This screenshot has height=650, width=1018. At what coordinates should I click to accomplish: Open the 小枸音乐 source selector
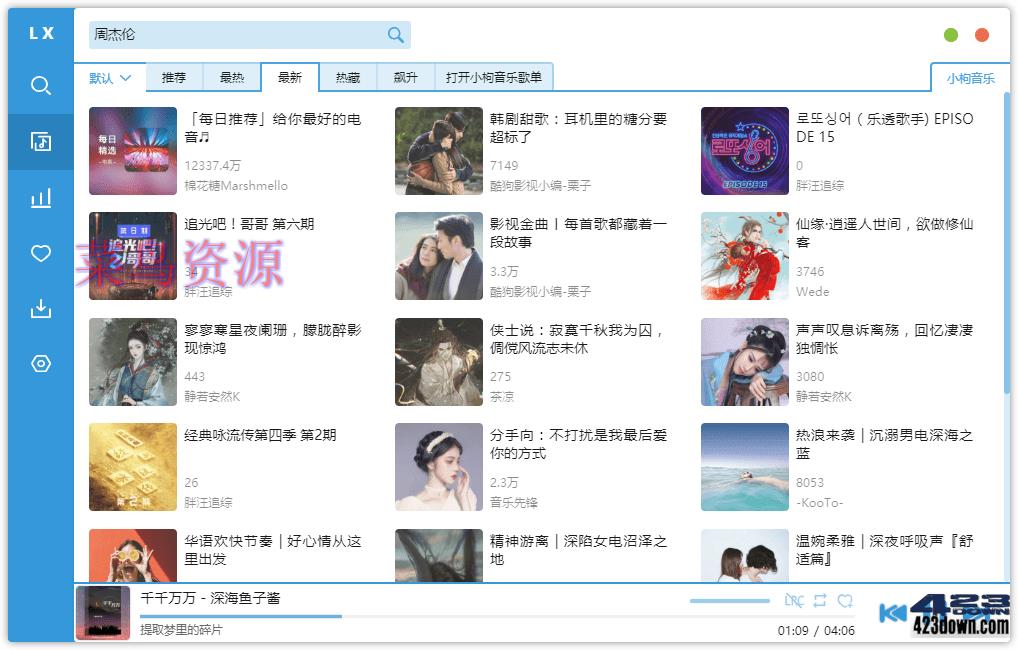click(x=968, y=77)
